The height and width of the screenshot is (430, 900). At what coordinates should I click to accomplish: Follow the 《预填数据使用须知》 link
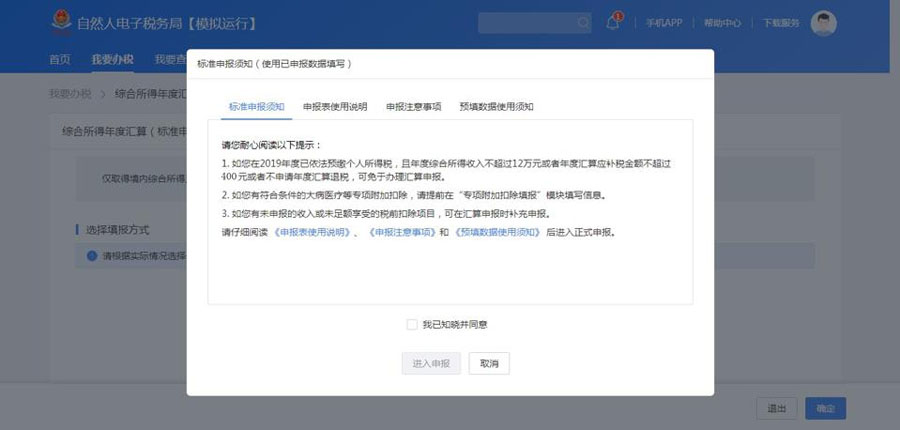click(x=497, y=232)
